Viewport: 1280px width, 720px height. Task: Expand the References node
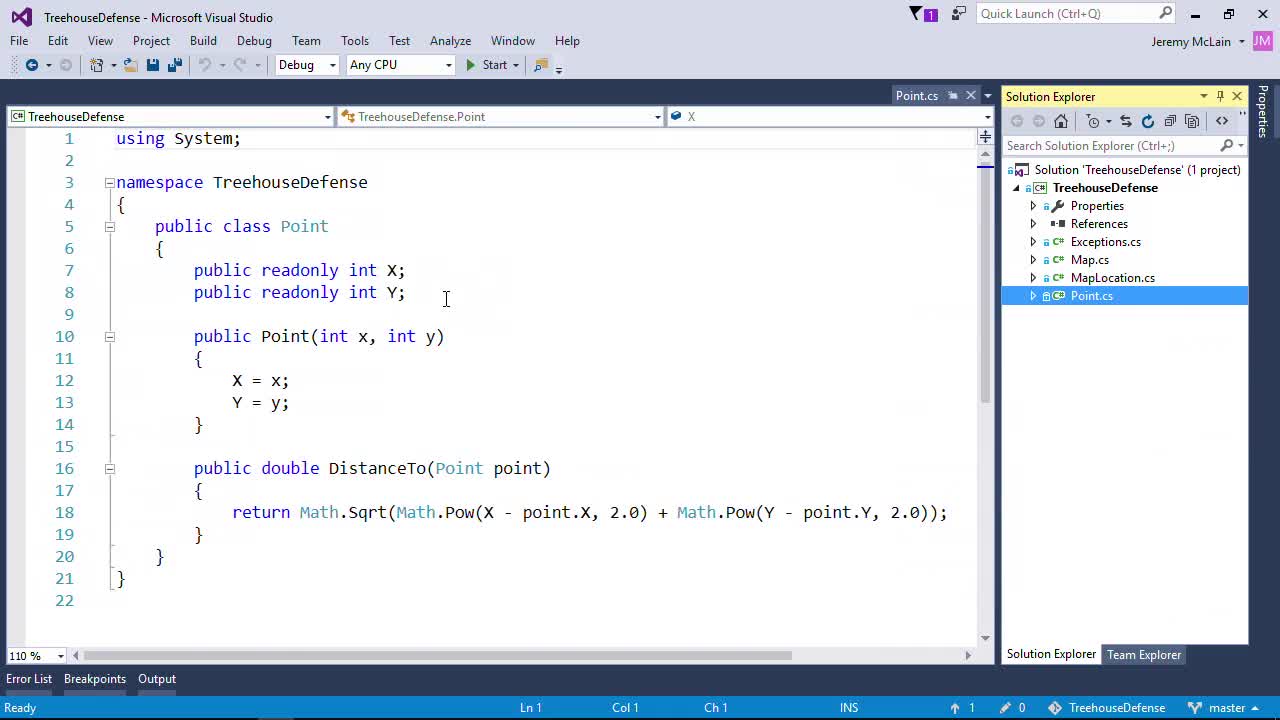[x=1033, y=224]
